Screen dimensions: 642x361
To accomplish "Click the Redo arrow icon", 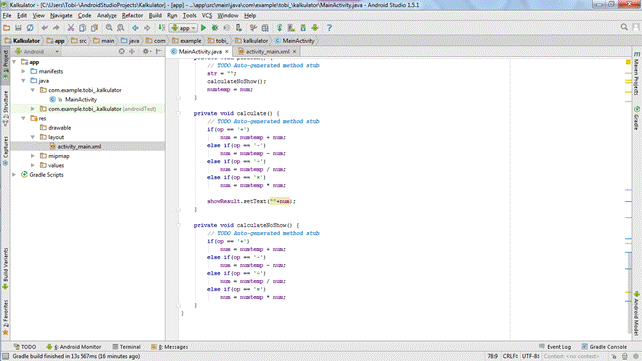I will 57,28.
